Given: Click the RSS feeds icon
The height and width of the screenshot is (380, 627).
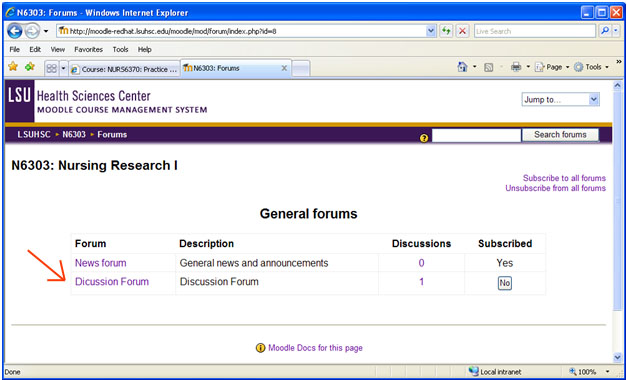Looking at the screenshot, I should [488, 68].
